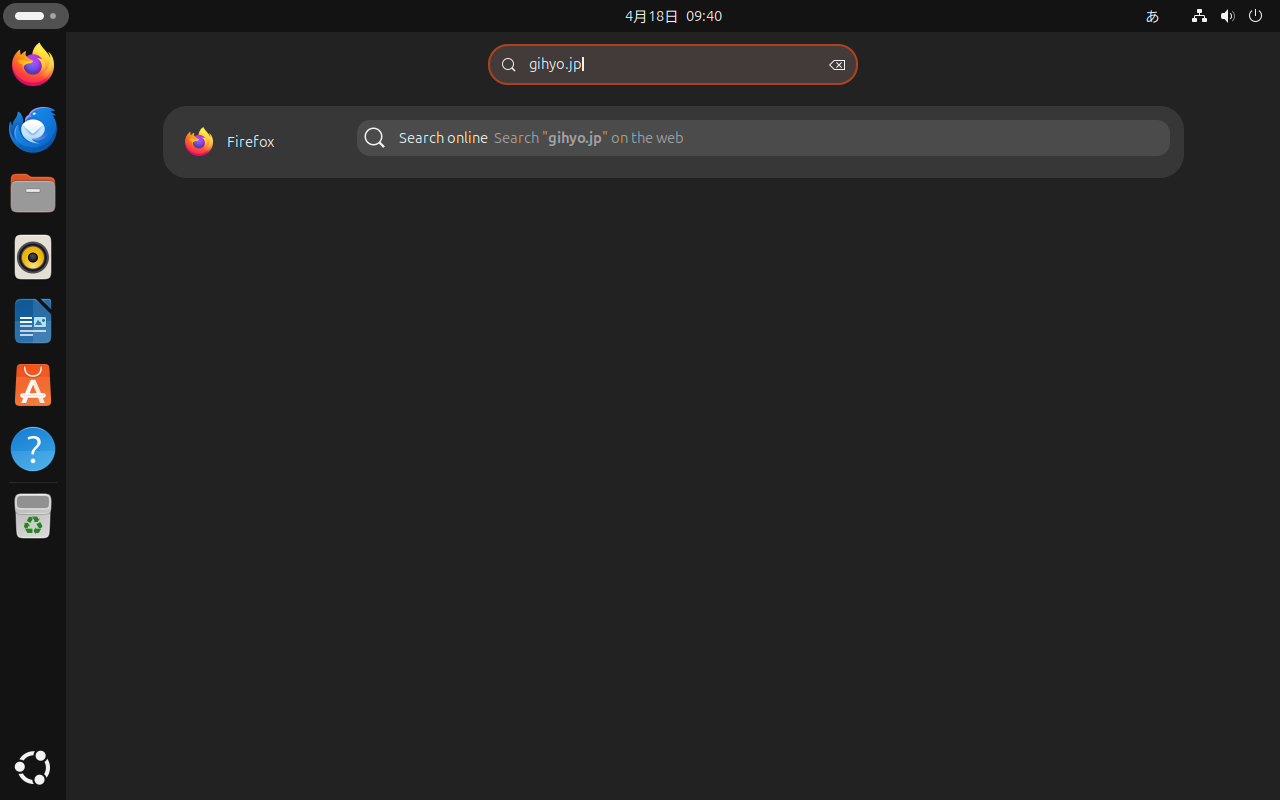
Task: Click the wired network status icon
Action: (x=1199, y=16)
